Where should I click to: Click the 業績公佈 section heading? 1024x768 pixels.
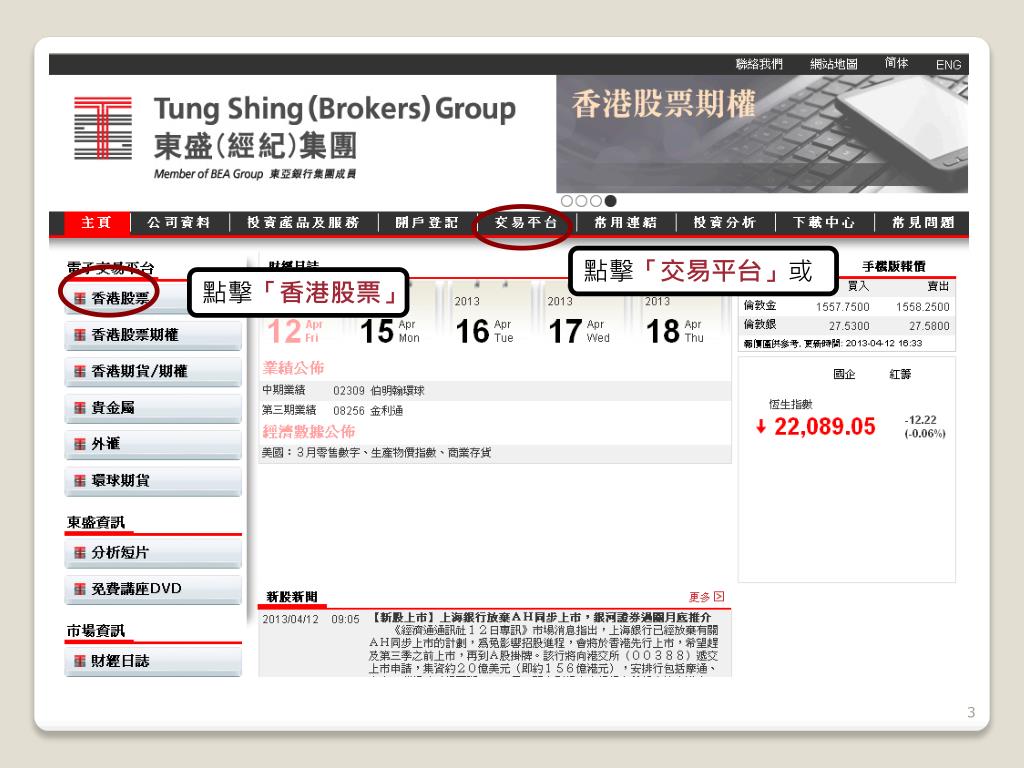click(x=293, y=368)
